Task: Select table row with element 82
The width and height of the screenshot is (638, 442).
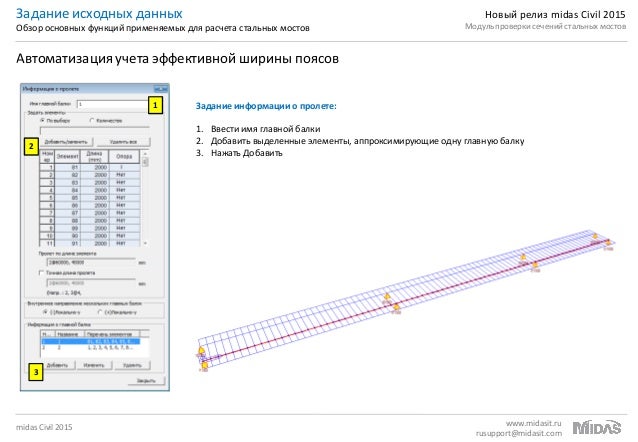Action: (90, 175)
